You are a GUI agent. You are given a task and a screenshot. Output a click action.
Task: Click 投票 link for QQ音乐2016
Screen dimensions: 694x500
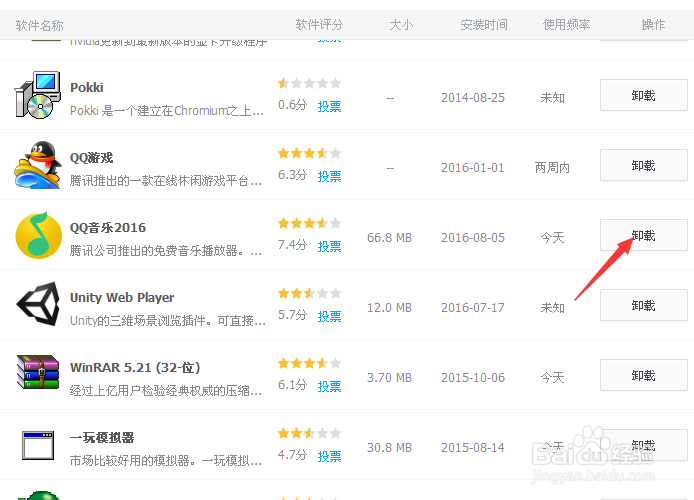click(329, 245)
